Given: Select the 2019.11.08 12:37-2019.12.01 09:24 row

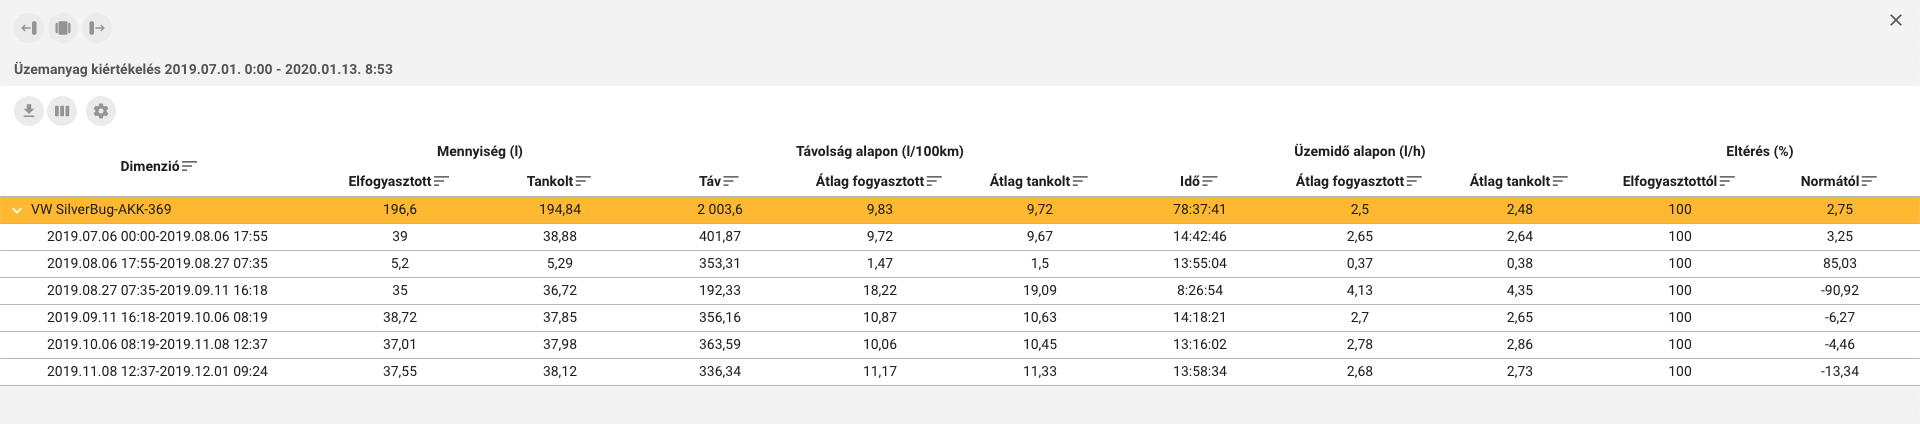Looking at the screenshot, I should pos(157,372).
